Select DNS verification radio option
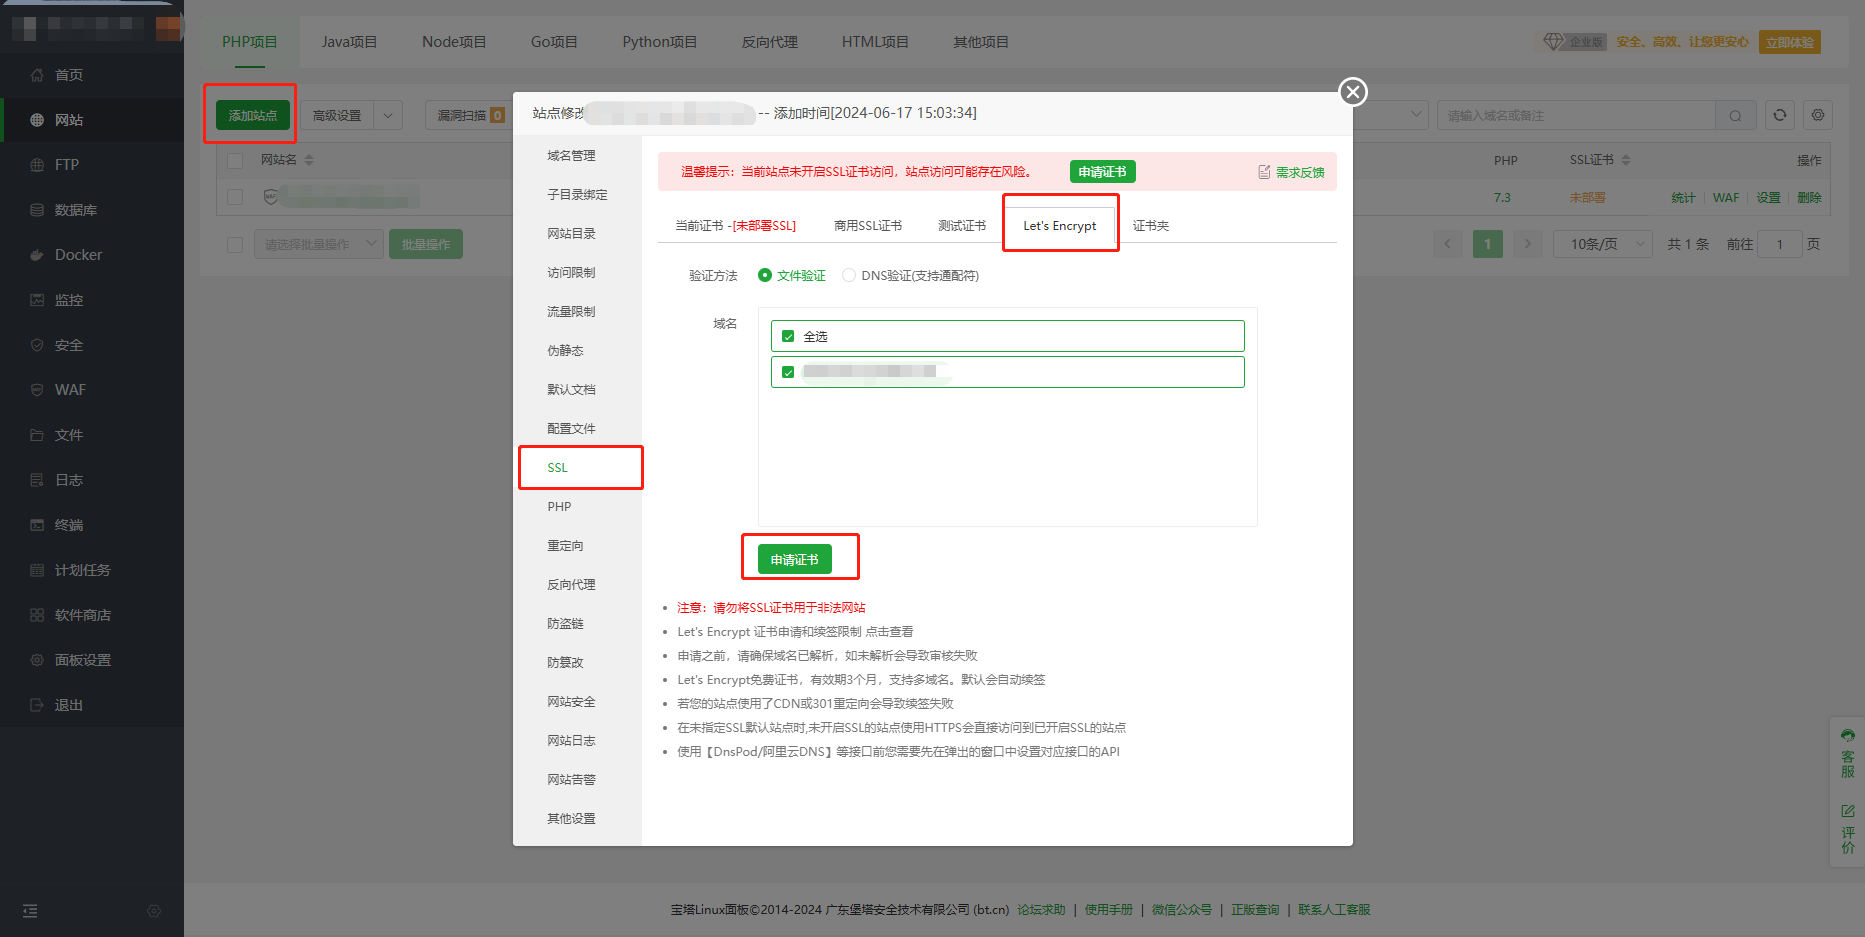The height and width of the screenshot is (937, 1865). point(849,276)
